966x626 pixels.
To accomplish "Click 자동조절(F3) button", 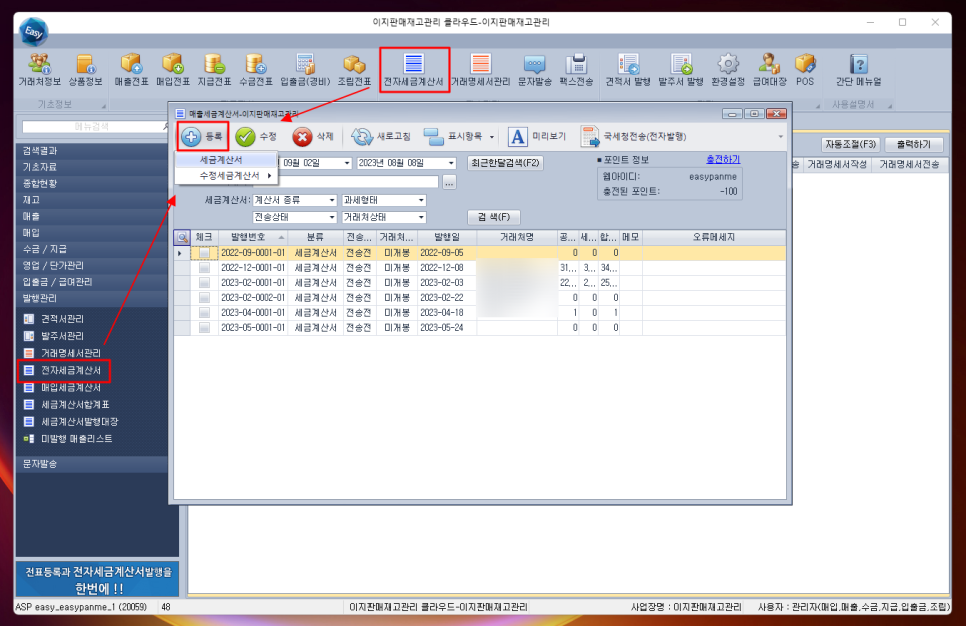I will 850,144.
